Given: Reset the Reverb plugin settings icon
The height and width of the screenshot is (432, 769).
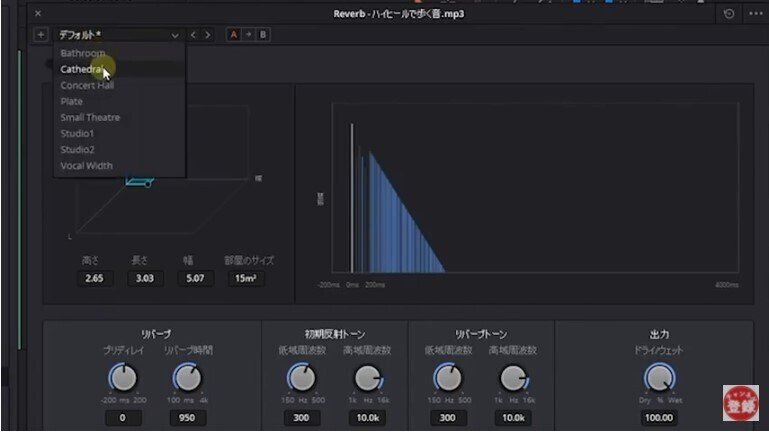Looking at the screenshot, I should (729, 14).
